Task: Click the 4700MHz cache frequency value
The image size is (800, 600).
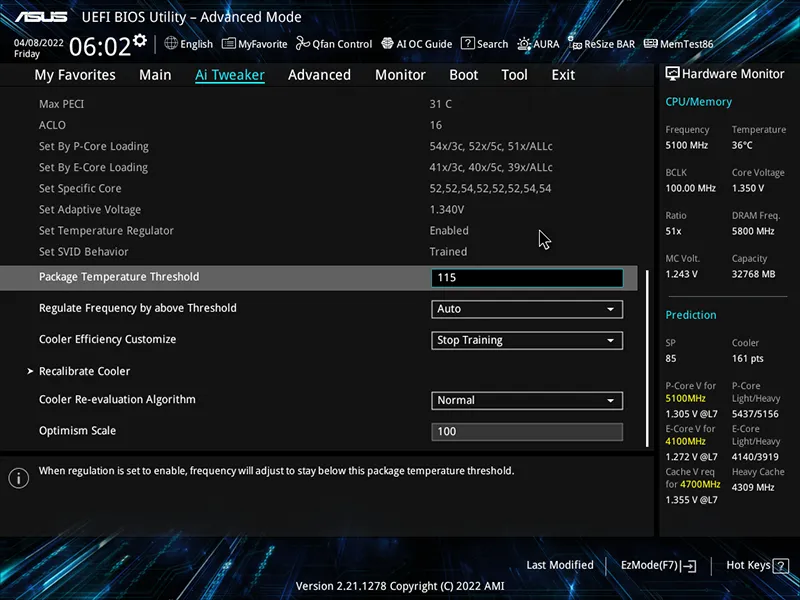Action: pos(700,484)
